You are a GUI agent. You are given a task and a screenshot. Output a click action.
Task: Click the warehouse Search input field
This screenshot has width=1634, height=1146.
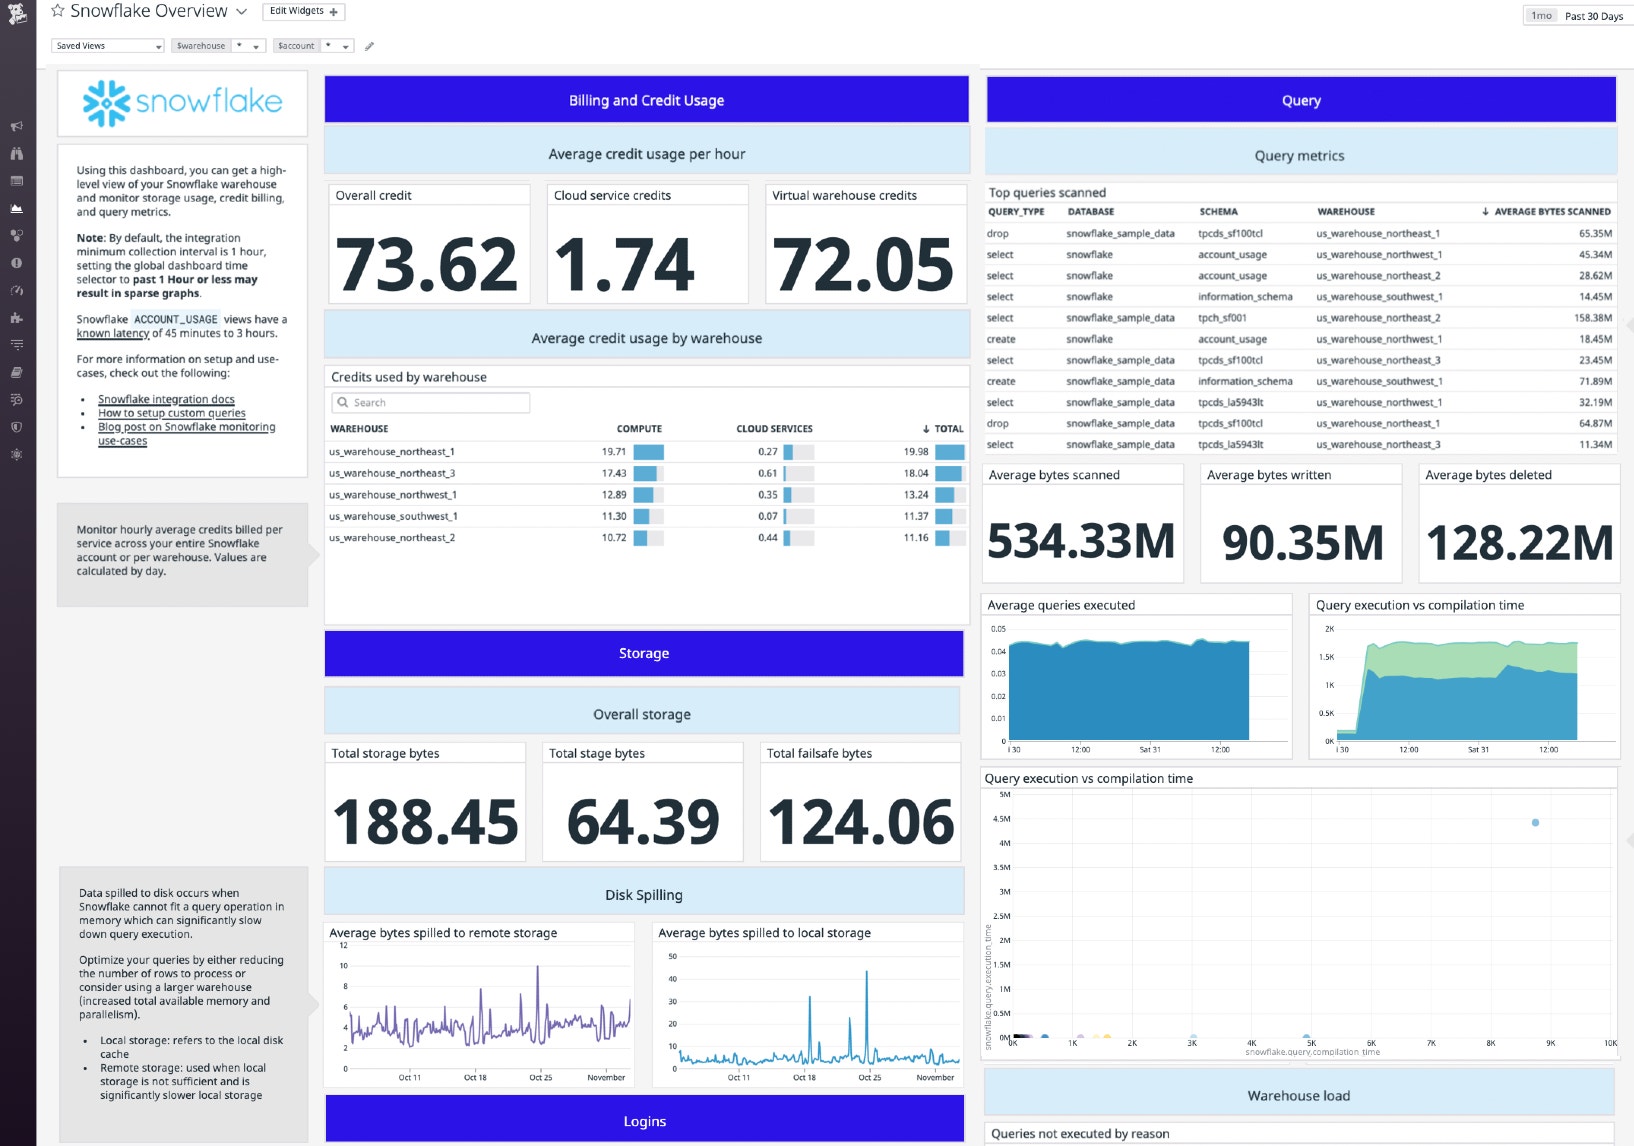(431, 403)
